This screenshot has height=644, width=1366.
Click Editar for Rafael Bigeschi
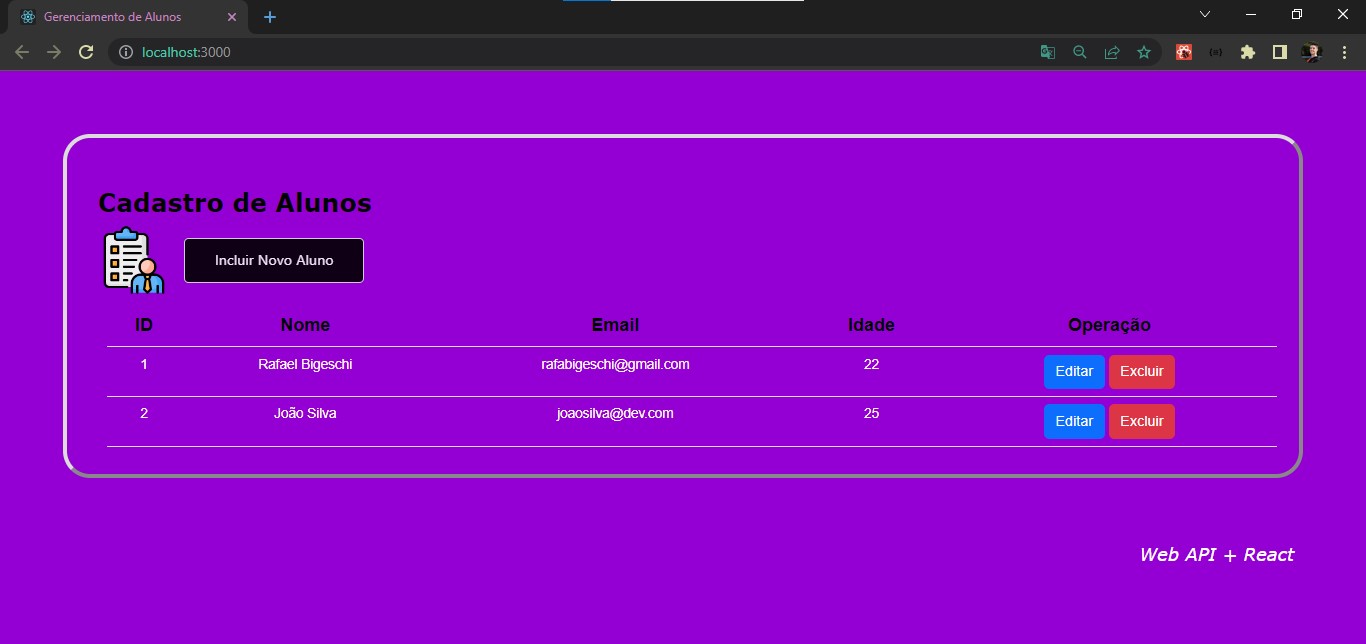pos(1073,371)
